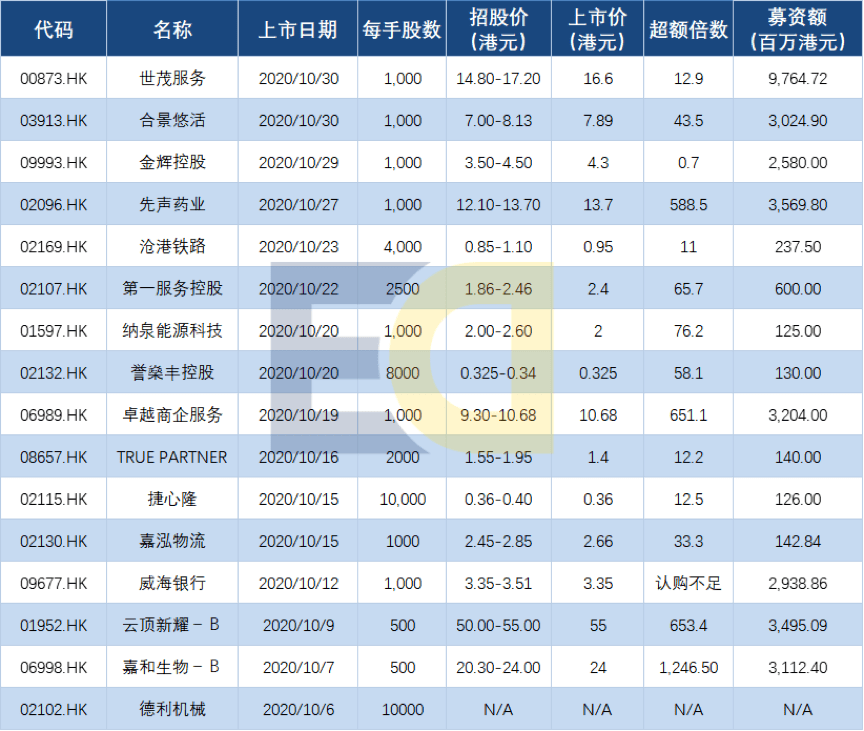
Task: Click stock code 02169.HK
Action: pos(53,247)
